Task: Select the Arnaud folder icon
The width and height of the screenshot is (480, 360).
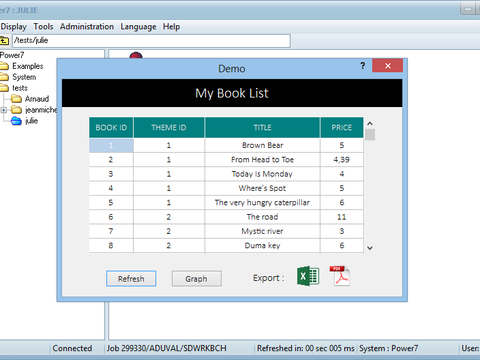Action: pyautogui.click(x=16, y=99)
